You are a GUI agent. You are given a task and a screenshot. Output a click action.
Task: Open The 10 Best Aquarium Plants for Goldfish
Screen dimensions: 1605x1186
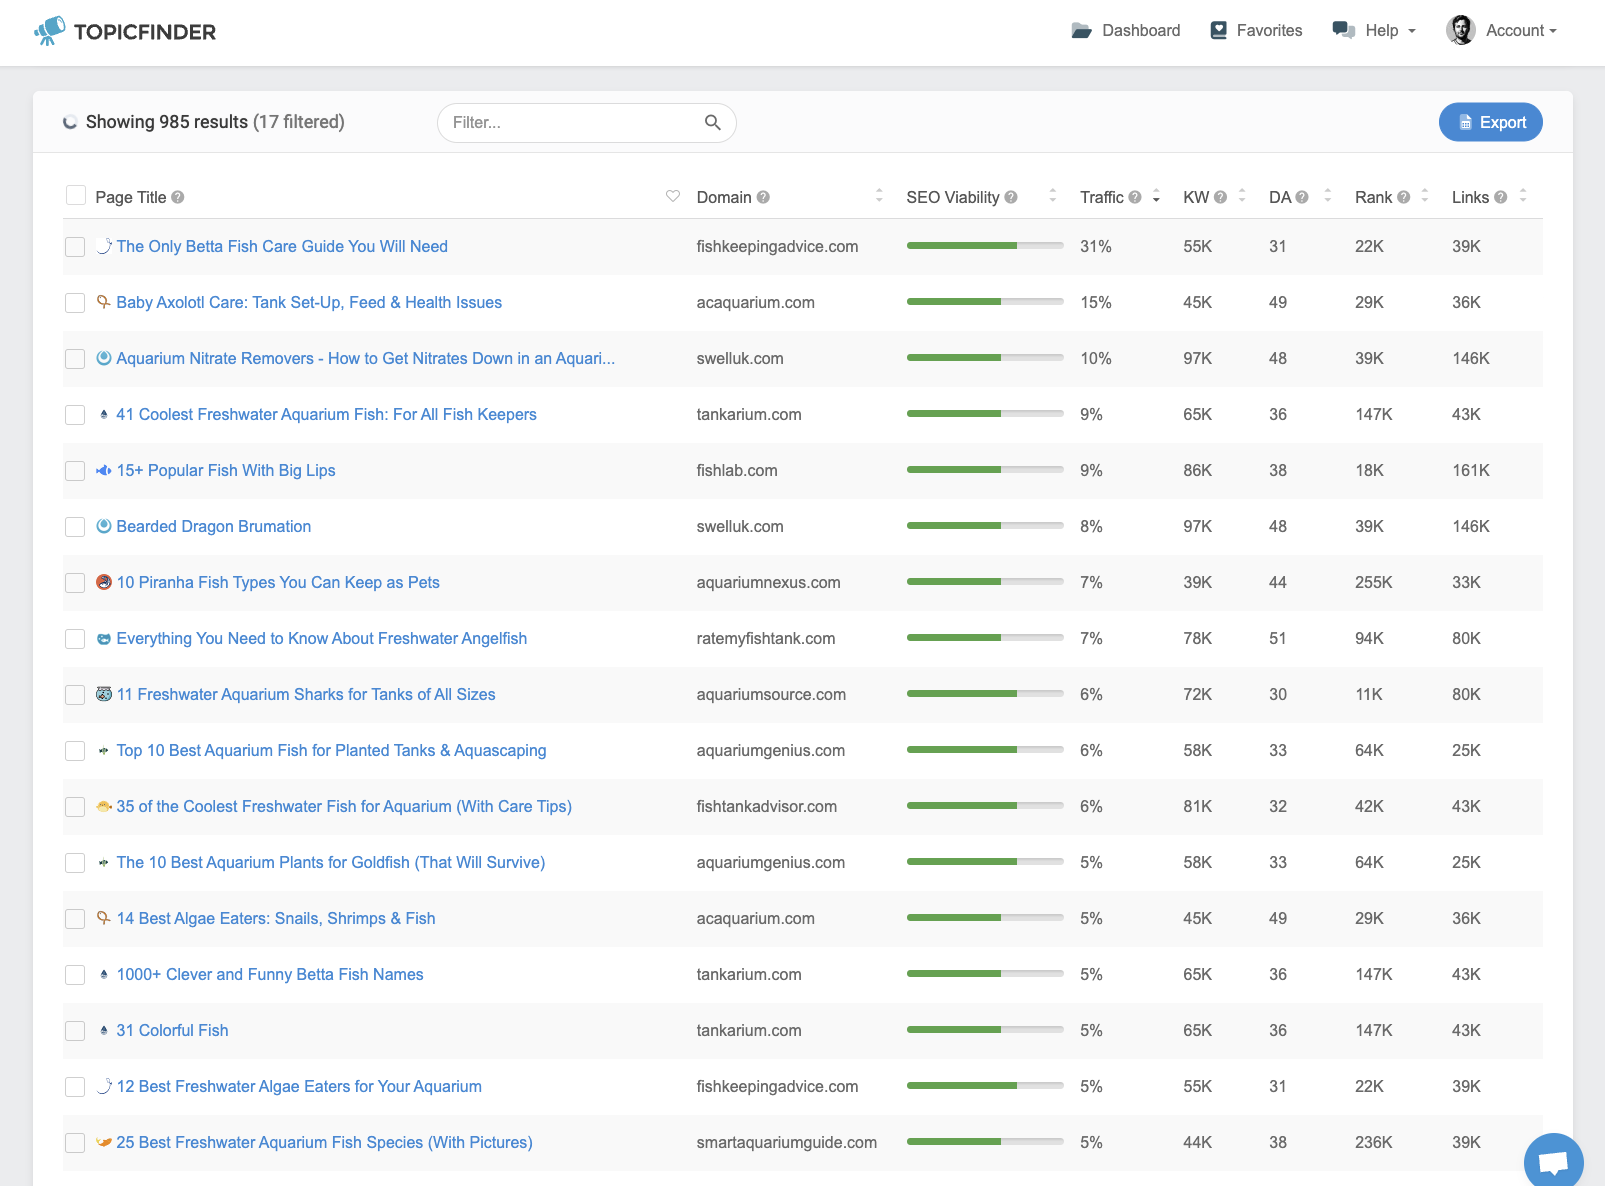pyautogui.click(x=331, y=862)
